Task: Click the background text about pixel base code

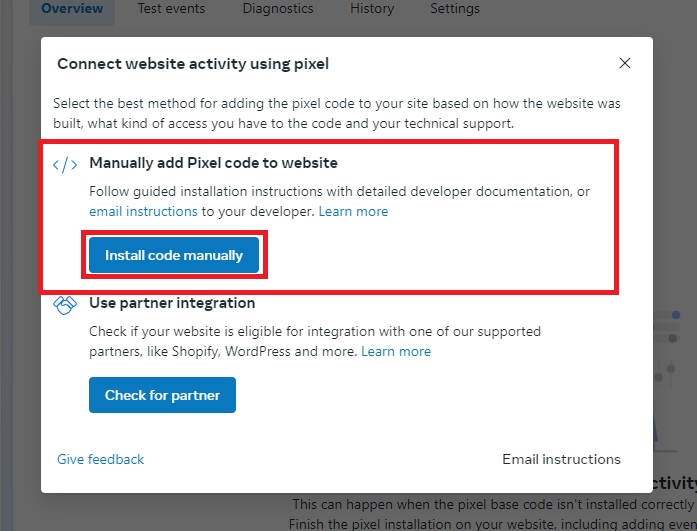Action: 493,504
